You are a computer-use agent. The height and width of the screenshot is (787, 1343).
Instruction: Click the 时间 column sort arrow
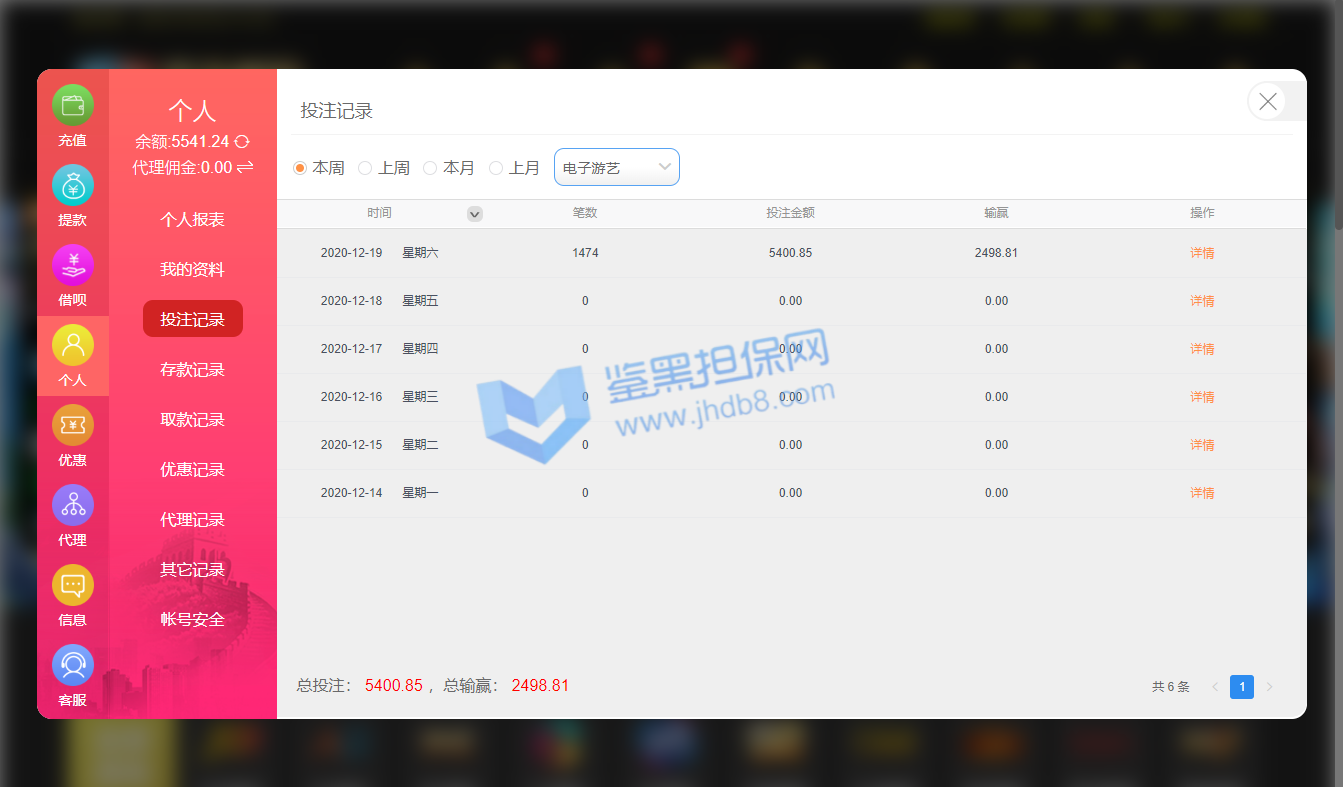pyautogui.click(x=475, y=214)
